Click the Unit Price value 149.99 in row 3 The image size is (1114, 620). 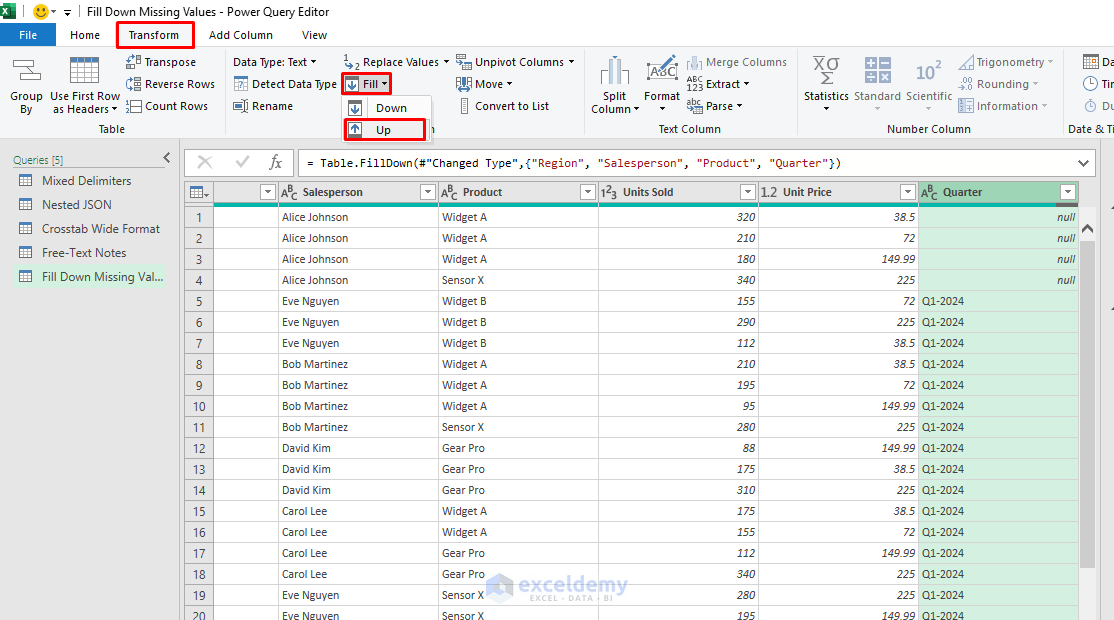838,259
